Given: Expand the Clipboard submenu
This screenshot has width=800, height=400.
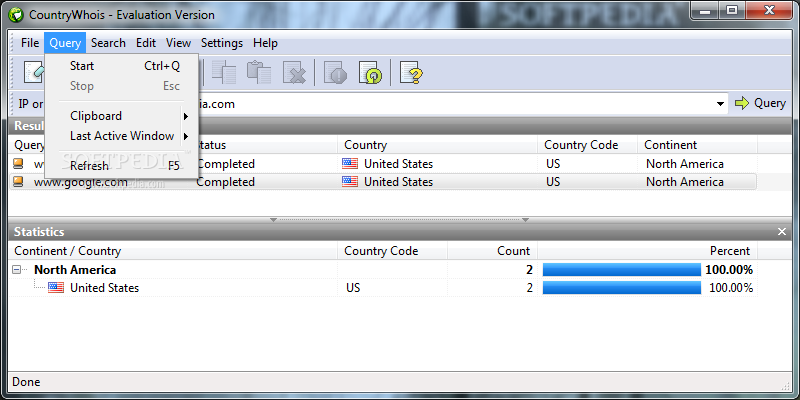Looking at the screenshot, I should point(122,116).
